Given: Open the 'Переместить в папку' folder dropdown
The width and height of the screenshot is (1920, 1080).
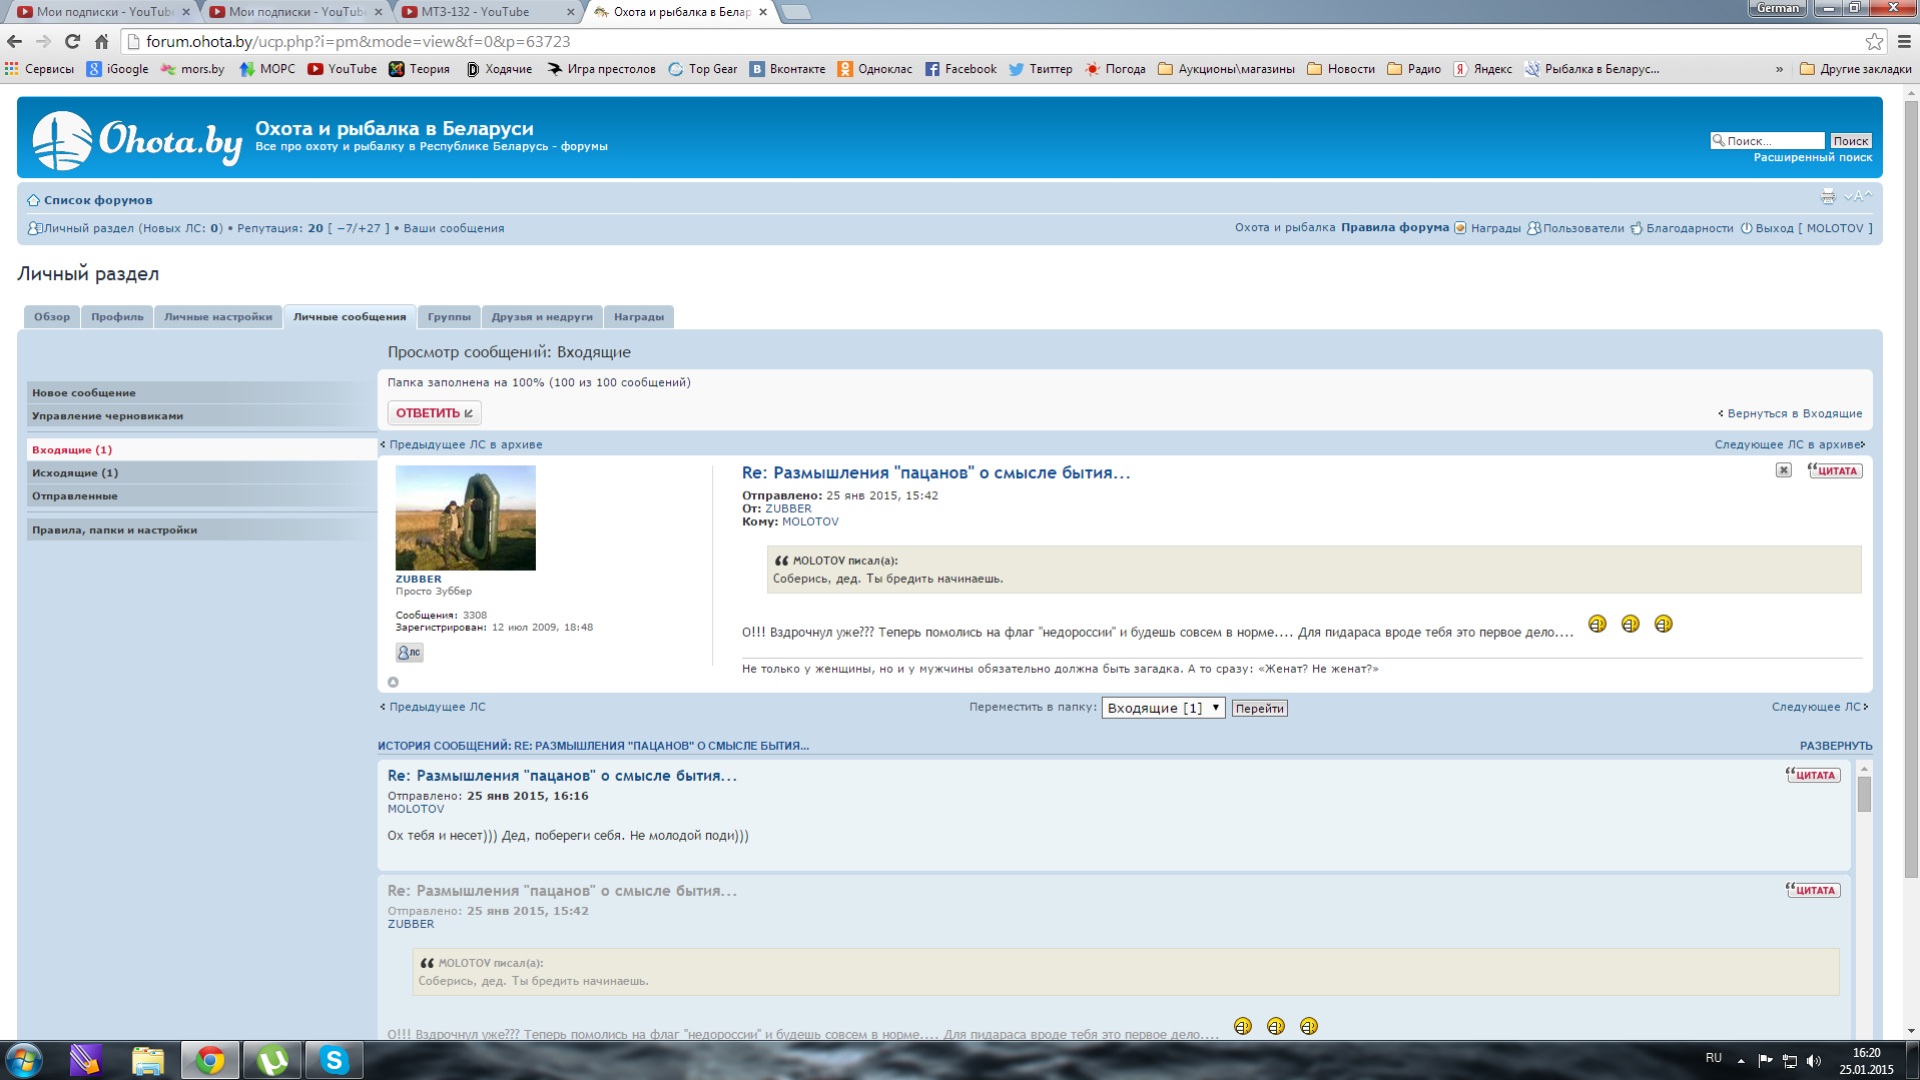Looking at the screenshot, I should (x=1163, y=708).
